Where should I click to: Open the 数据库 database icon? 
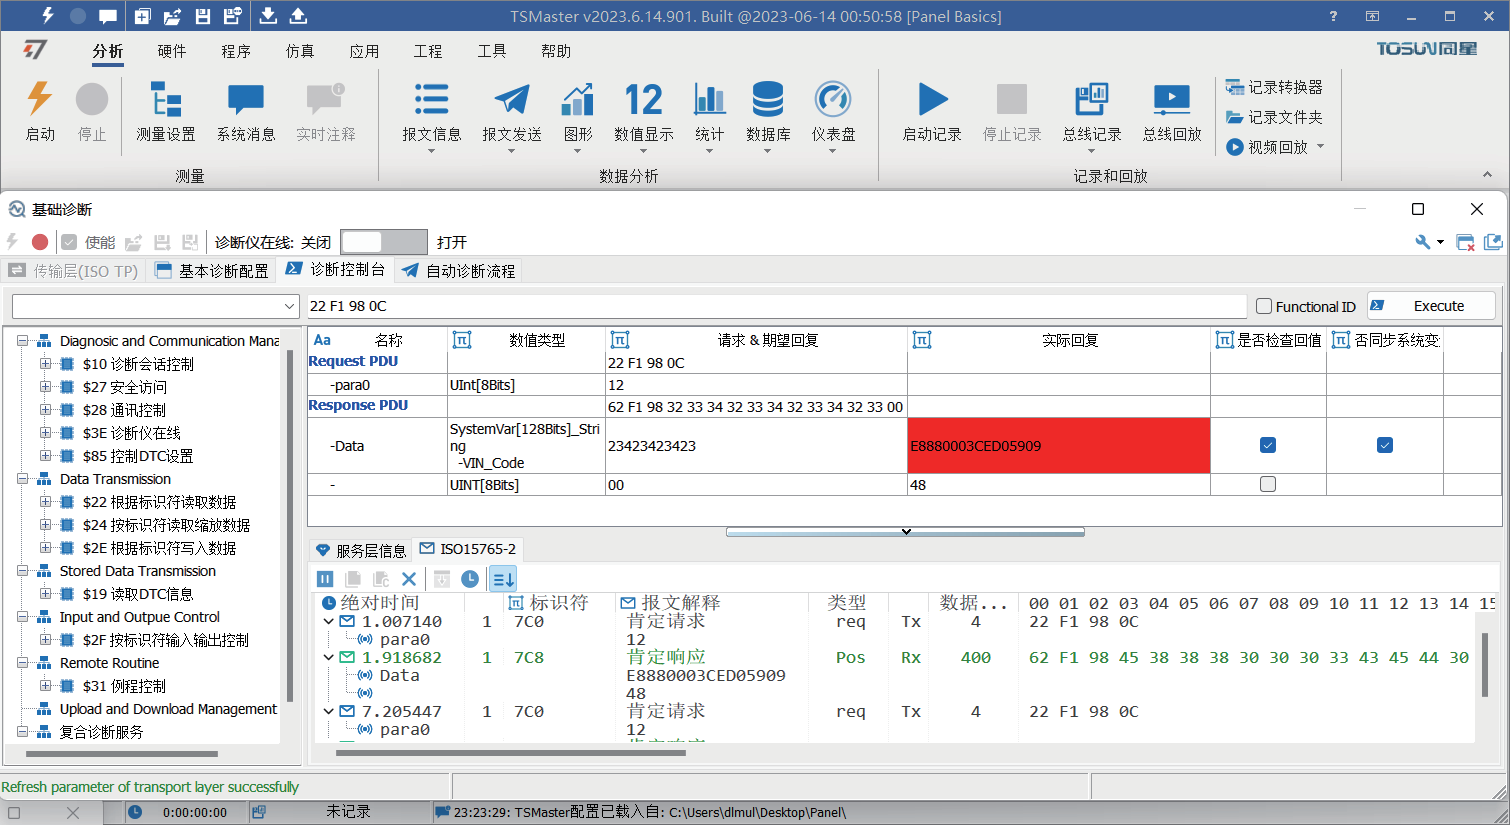tap(767, 100)
